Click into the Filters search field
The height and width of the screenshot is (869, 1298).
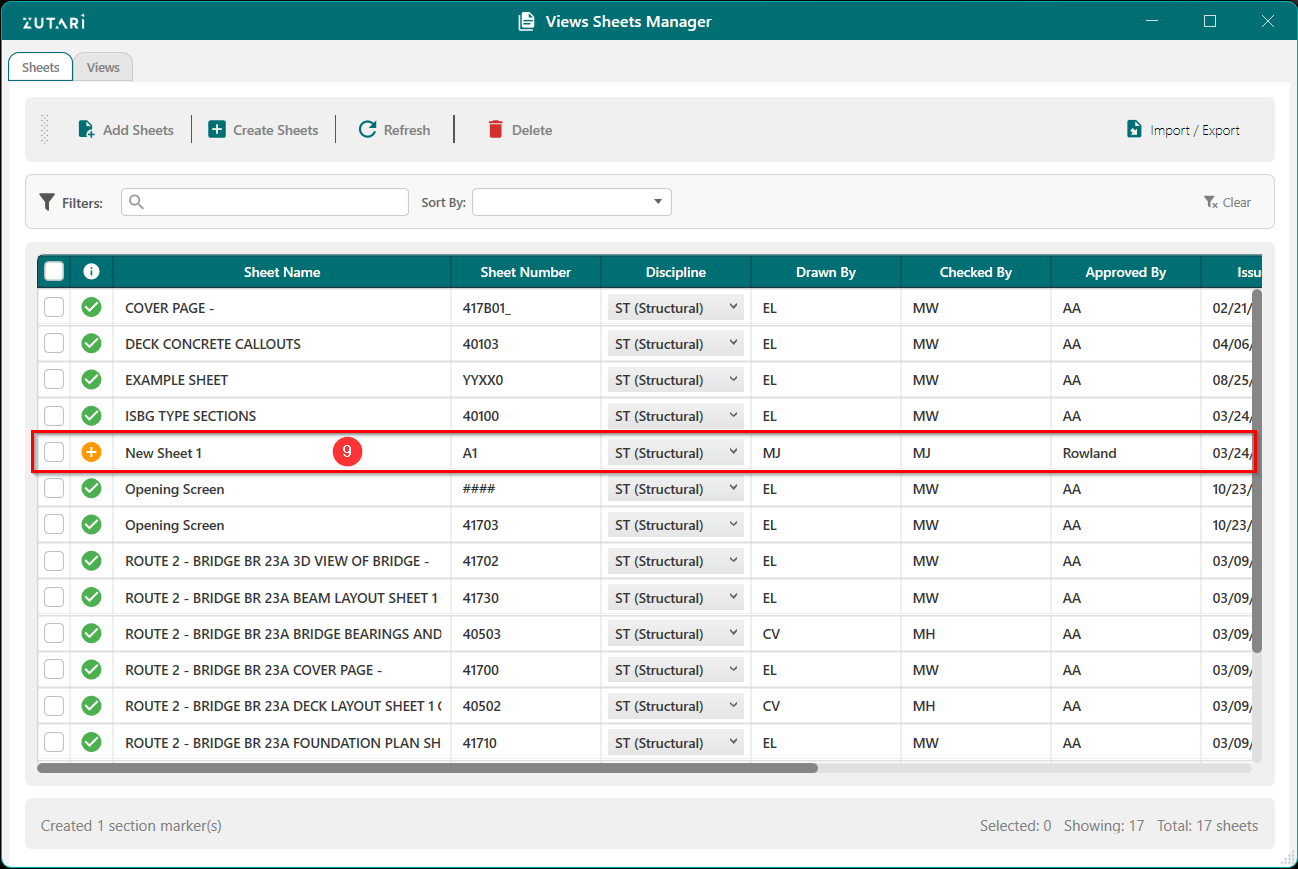click(265, 202)
